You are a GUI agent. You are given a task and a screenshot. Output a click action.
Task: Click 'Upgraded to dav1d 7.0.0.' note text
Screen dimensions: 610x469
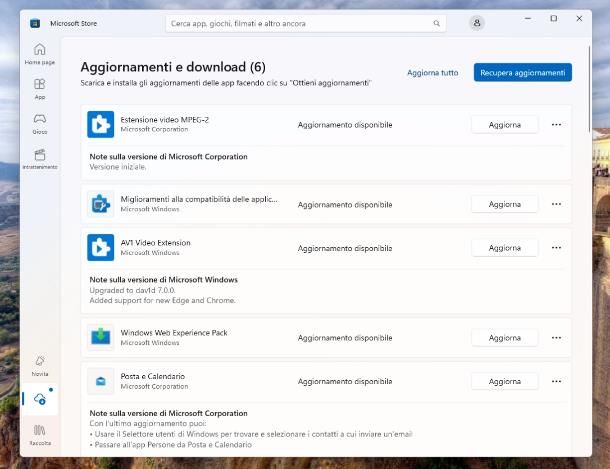click(x=132, y=290)
